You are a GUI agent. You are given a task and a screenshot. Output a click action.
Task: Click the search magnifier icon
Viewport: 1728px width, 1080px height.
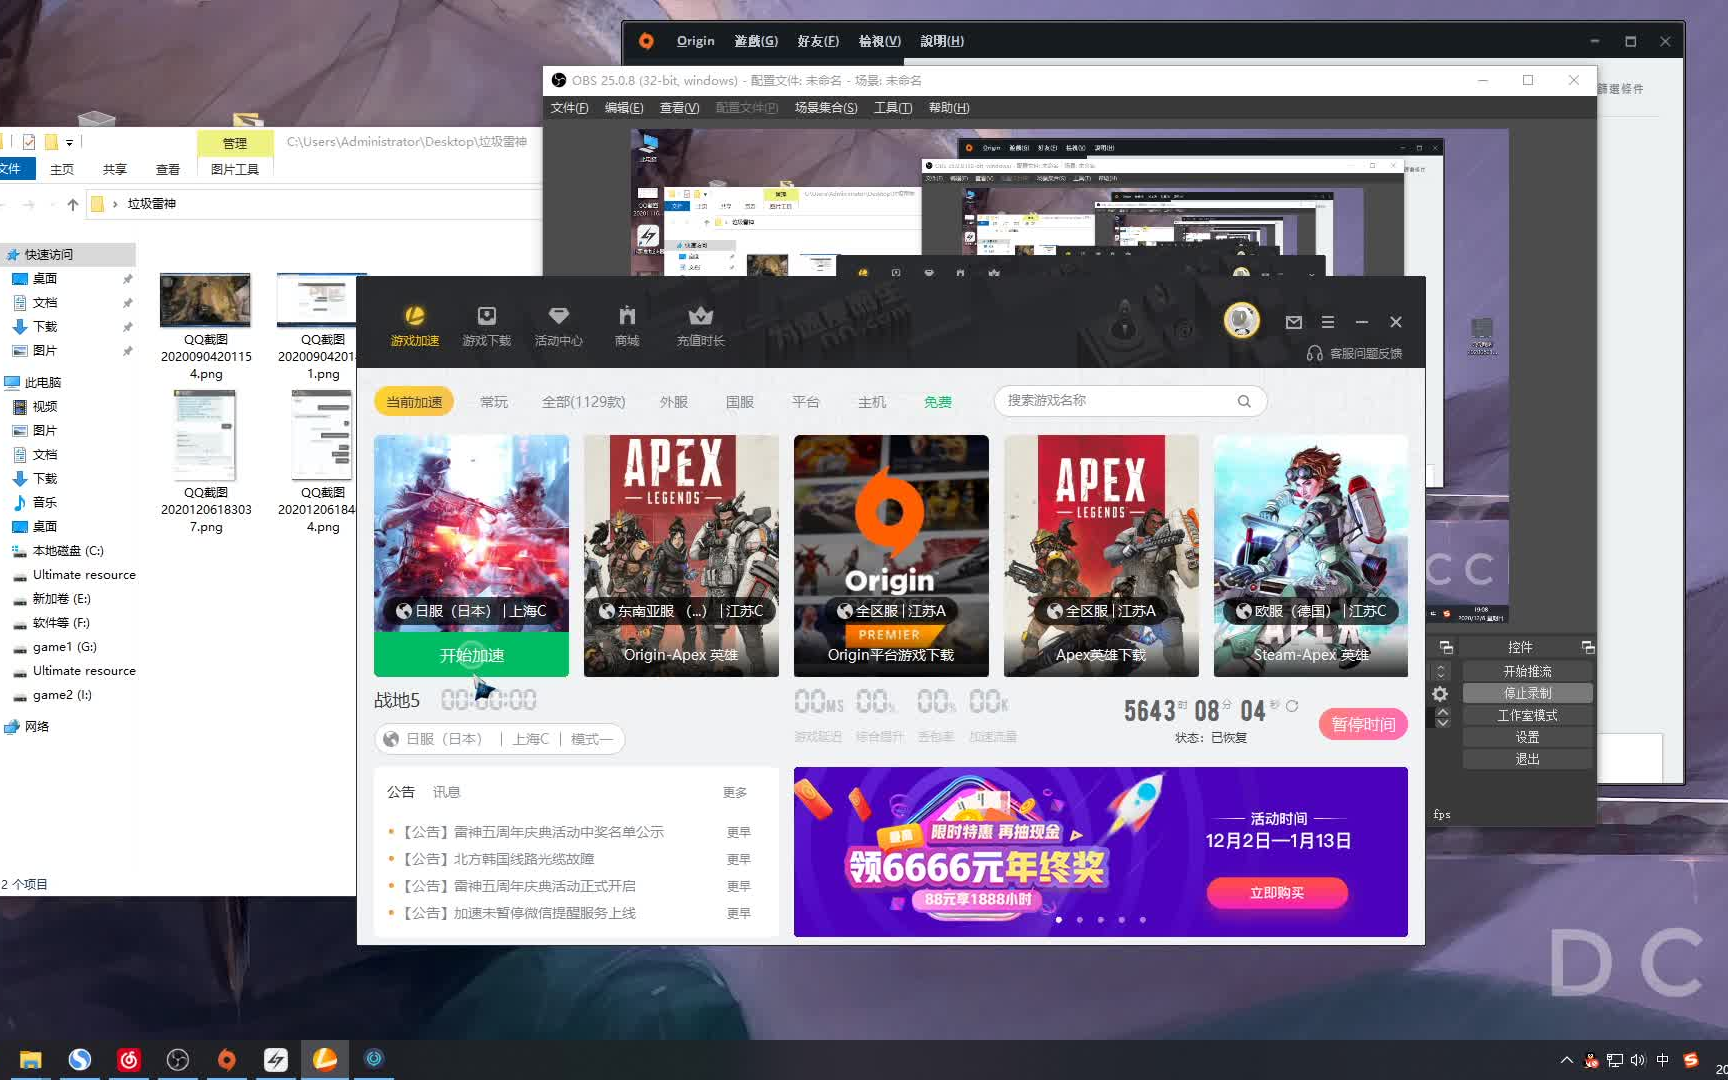click(1244, 401)
